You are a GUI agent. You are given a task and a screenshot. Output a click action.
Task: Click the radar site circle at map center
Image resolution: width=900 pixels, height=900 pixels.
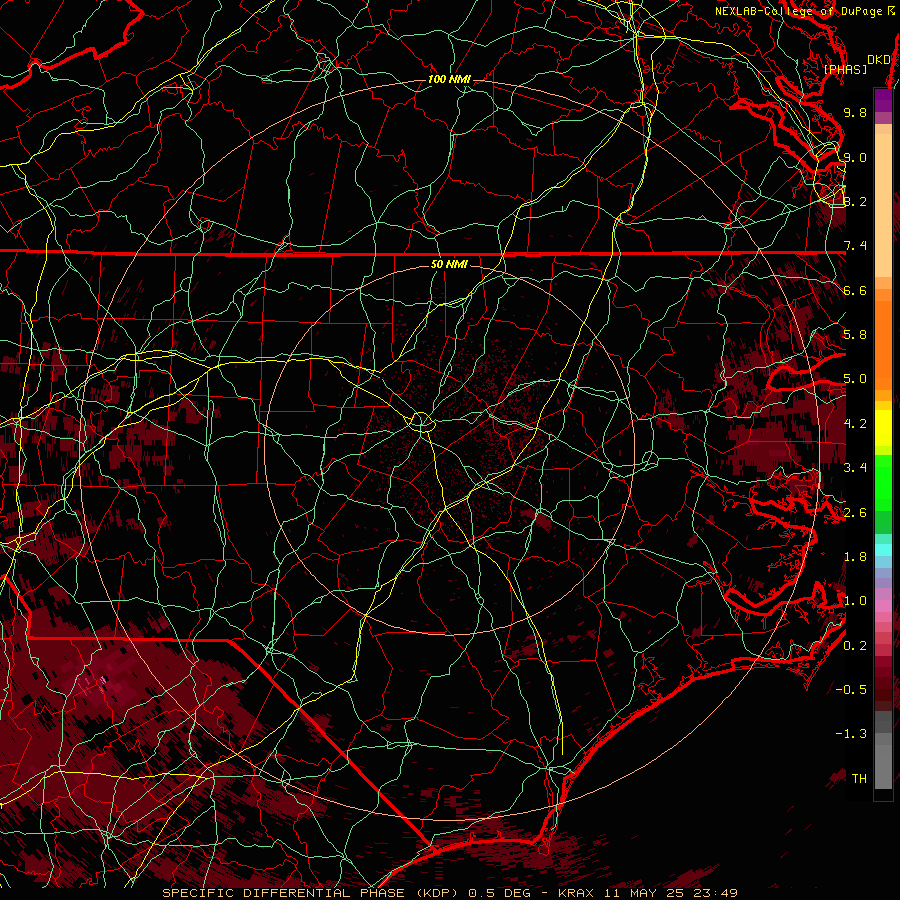coord(421,422)
